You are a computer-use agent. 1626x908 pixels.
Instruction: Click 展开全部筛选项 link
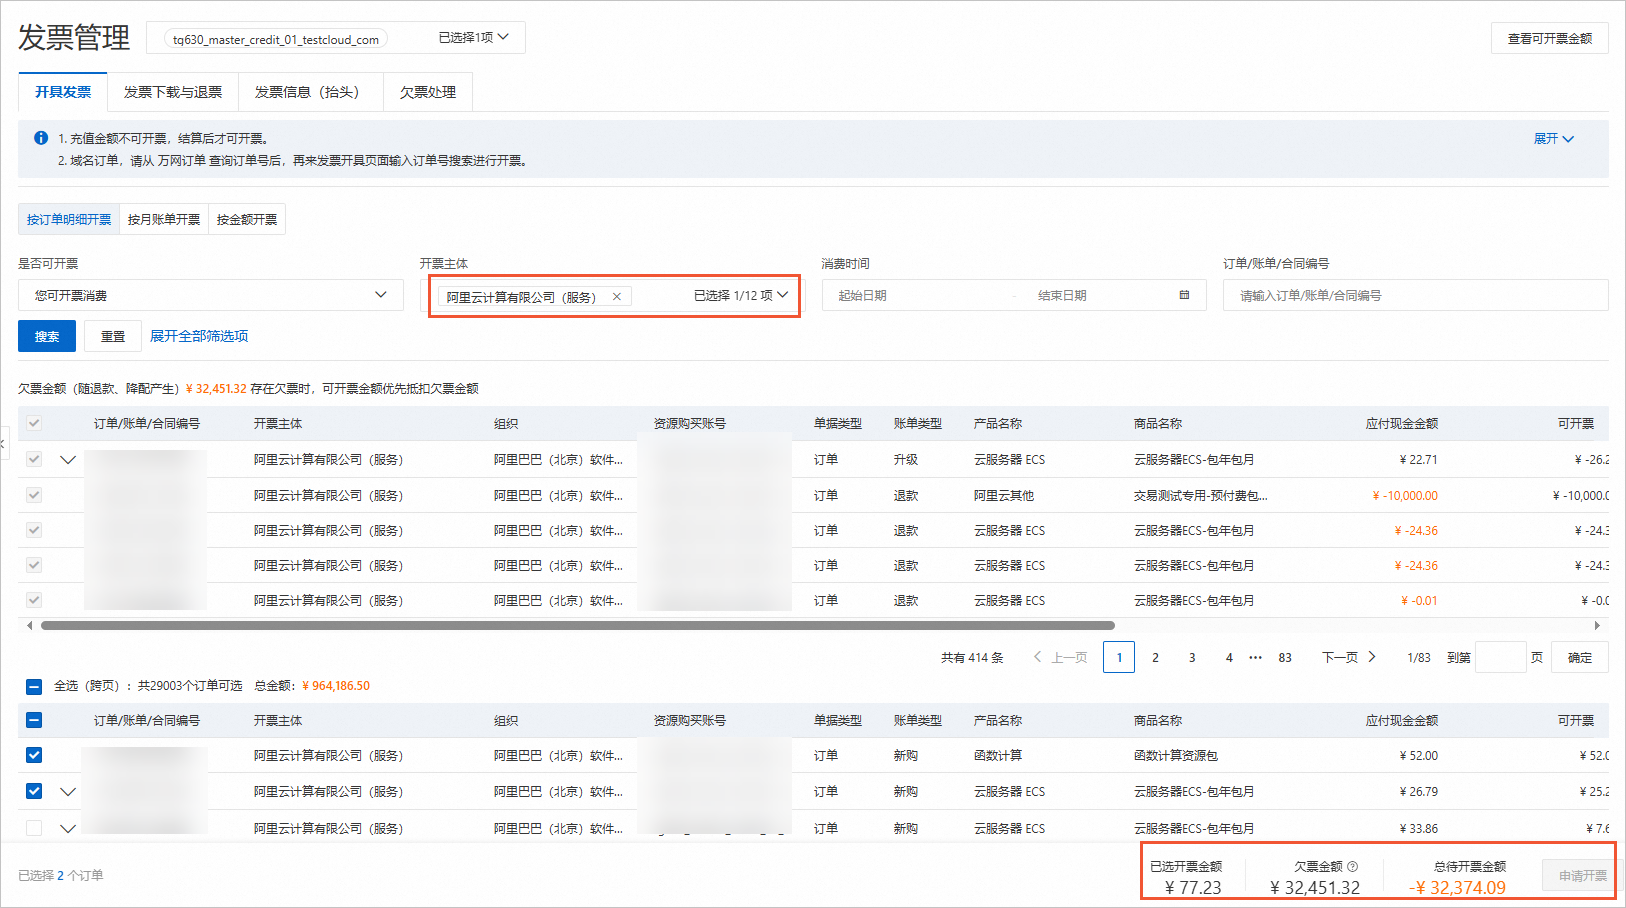coord(199,336)
